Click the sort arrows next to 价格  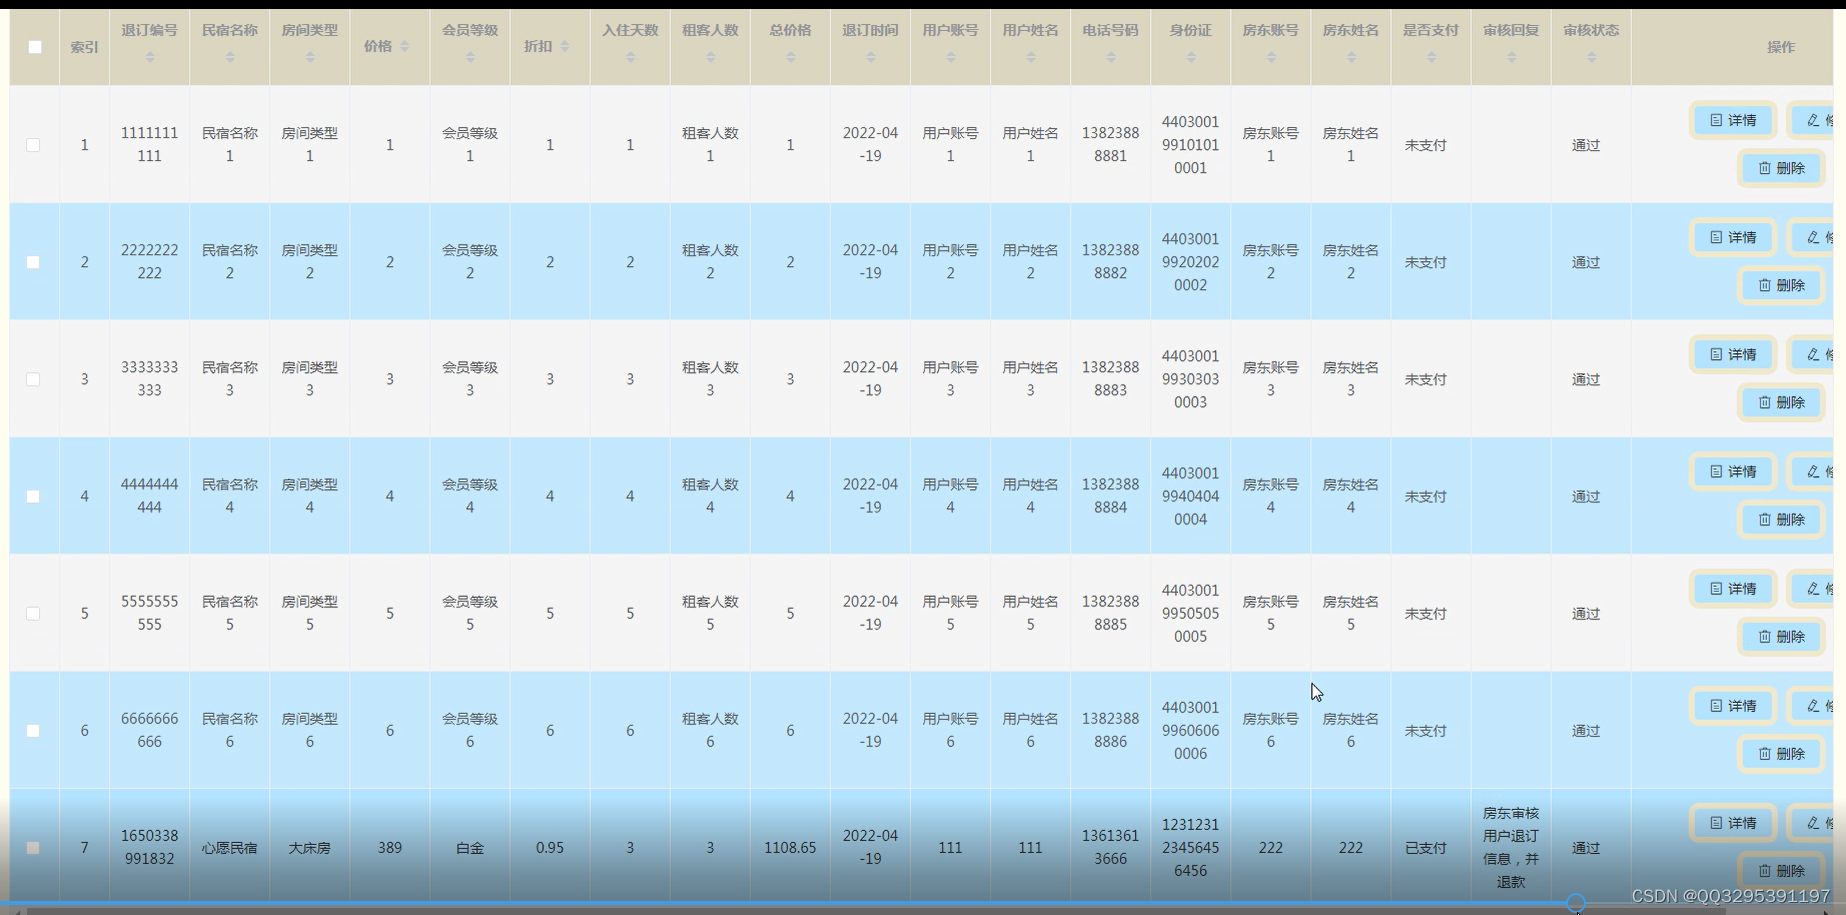404,47
